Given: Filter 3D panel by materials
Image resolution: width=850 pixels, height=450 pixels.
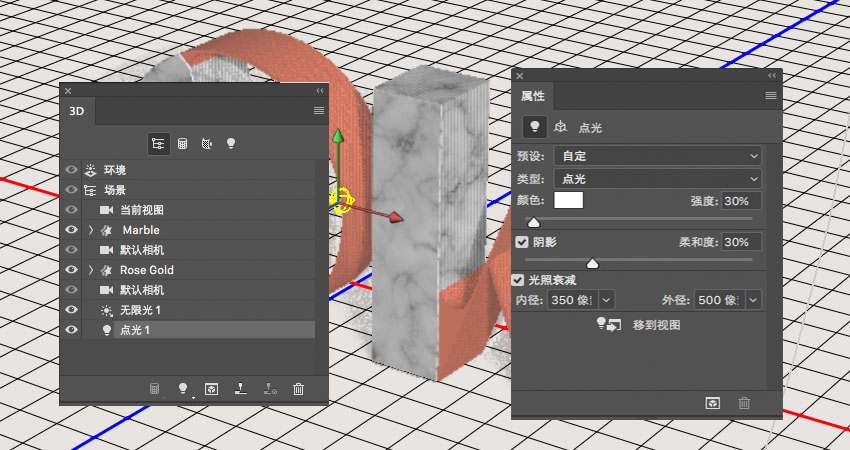Looking at the screenshot, I should tap(207, 144).
